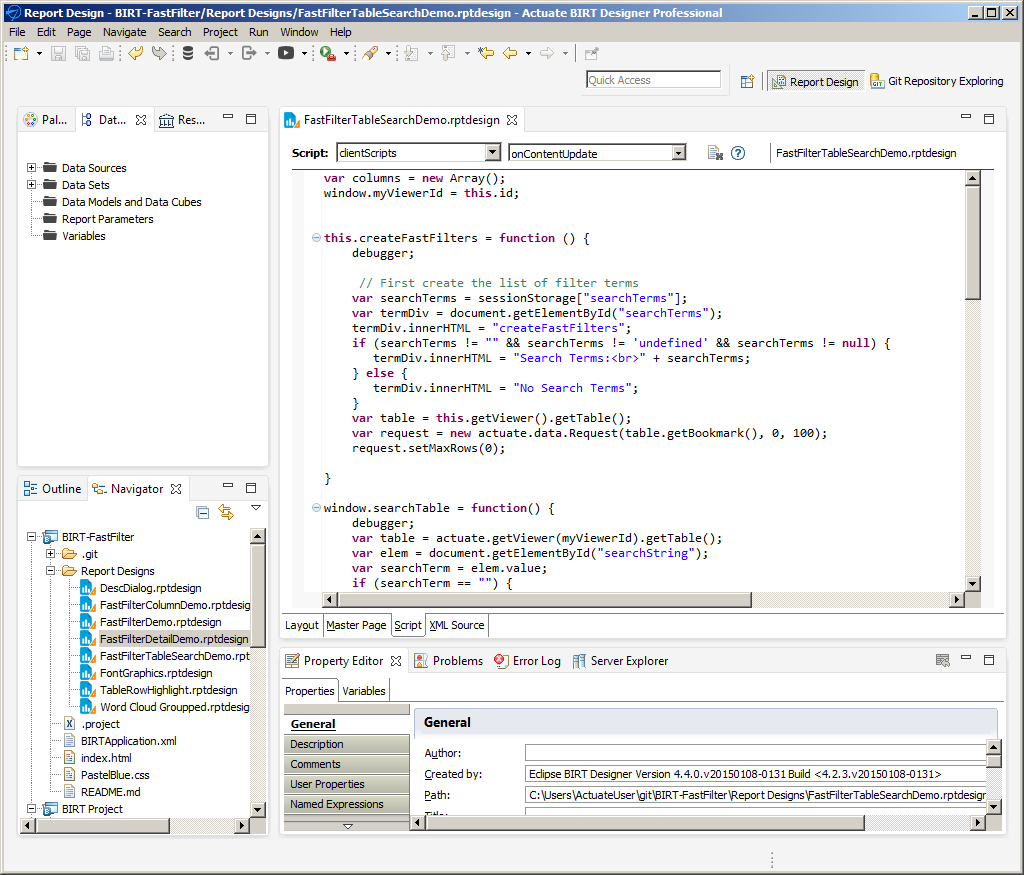The height and width of the screenshot is (875, 1024).
Task: Click the flashlight Search toolbar icon
Action: point(370,54)
